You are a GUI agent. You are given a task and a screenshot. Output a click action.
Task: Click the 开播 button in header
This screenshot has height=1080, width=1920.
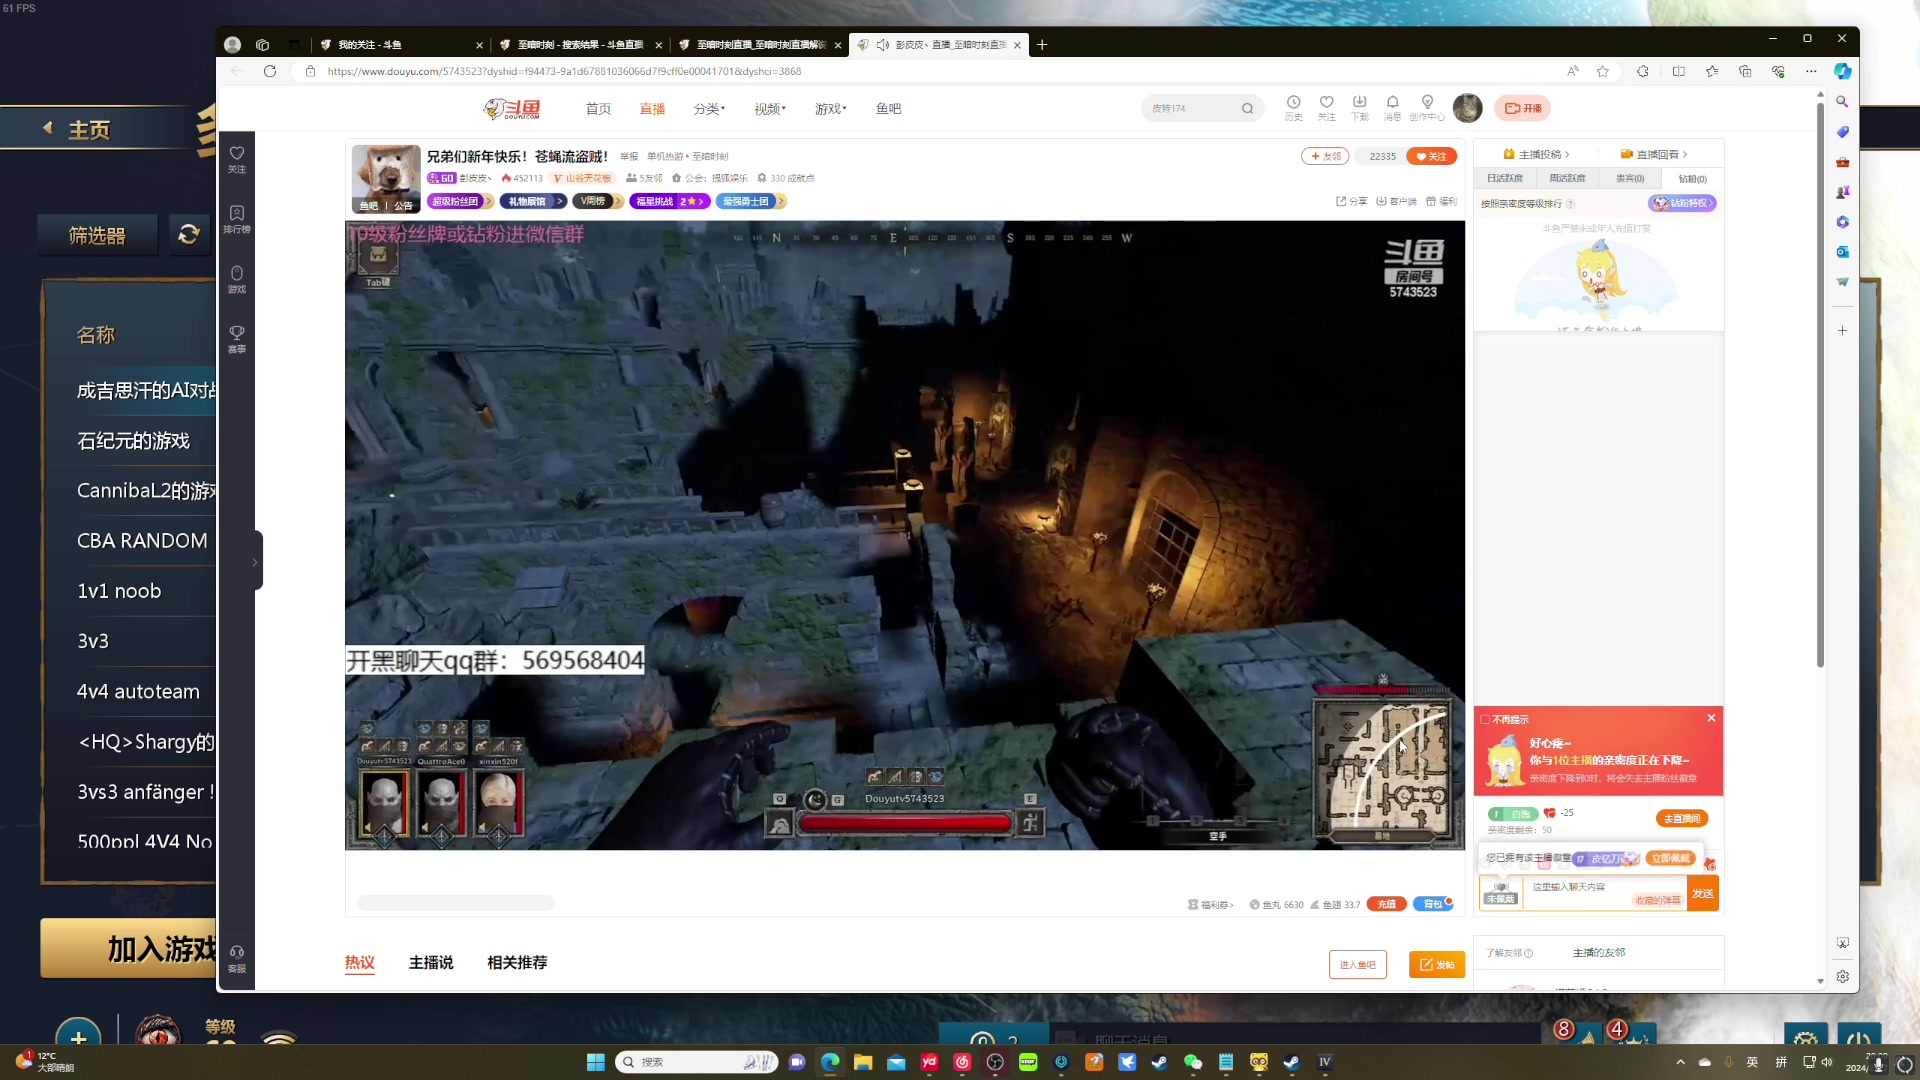coord(1523,108)
